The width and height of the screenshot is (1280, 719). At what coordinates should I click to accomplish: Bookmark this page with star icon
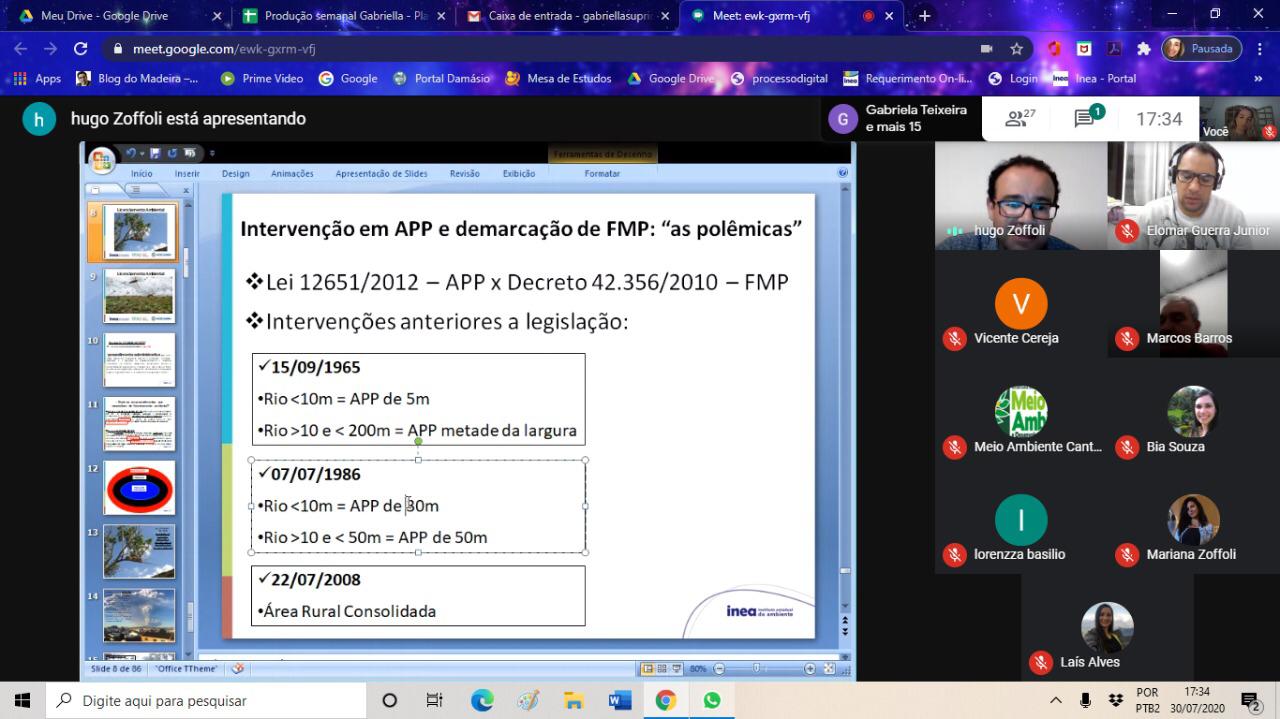[x=1016, y=48]
